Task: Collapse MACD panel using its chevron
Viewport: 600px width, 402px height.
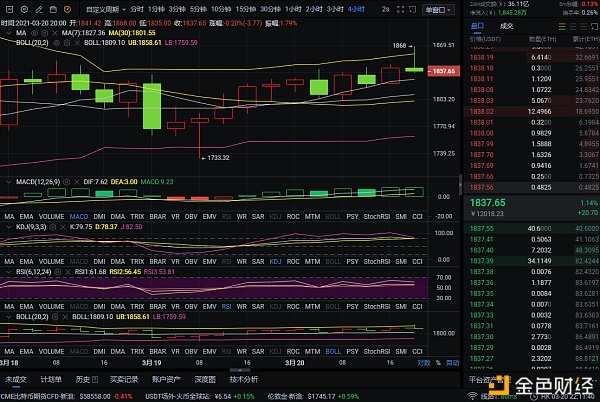Action: [8, 182]
